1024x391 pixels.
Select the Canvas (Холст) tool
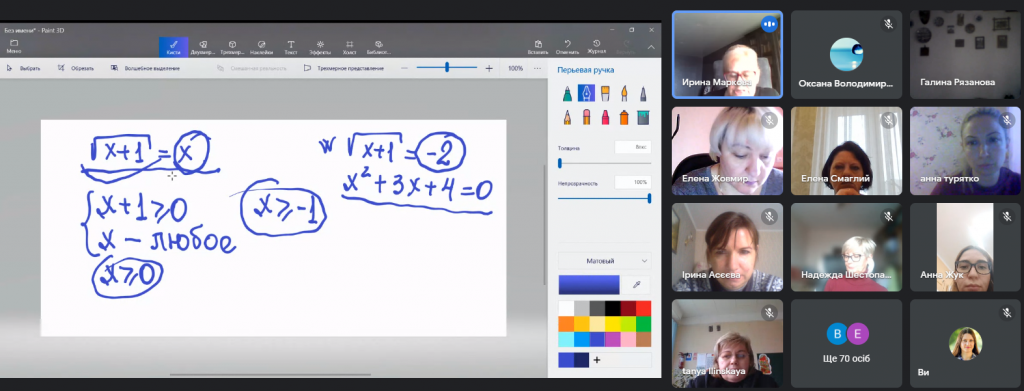(349, 47)
